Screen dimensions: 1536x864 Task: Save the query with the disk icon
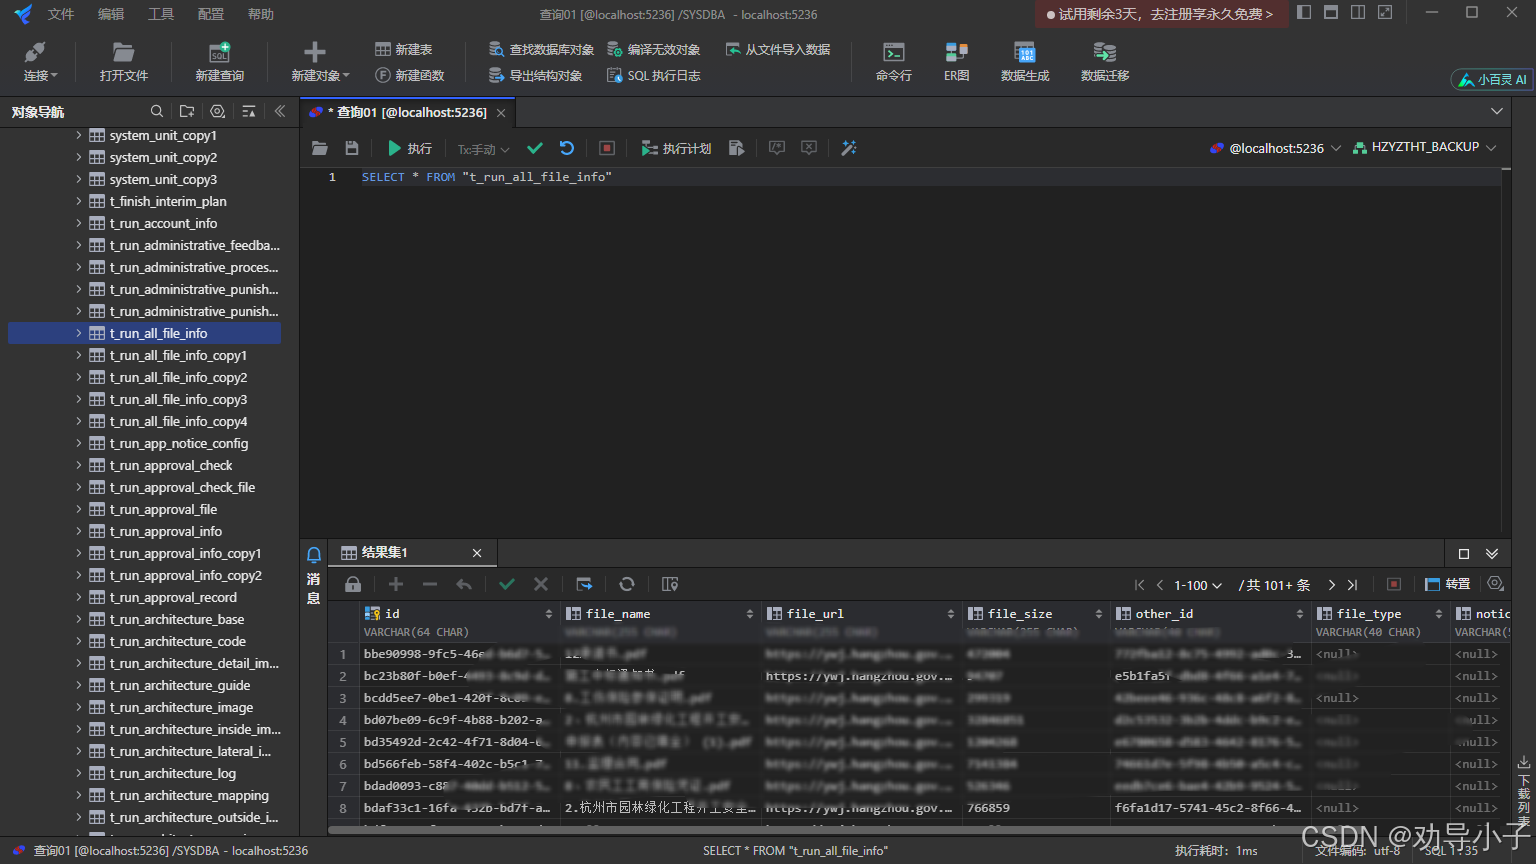point(352,148)
